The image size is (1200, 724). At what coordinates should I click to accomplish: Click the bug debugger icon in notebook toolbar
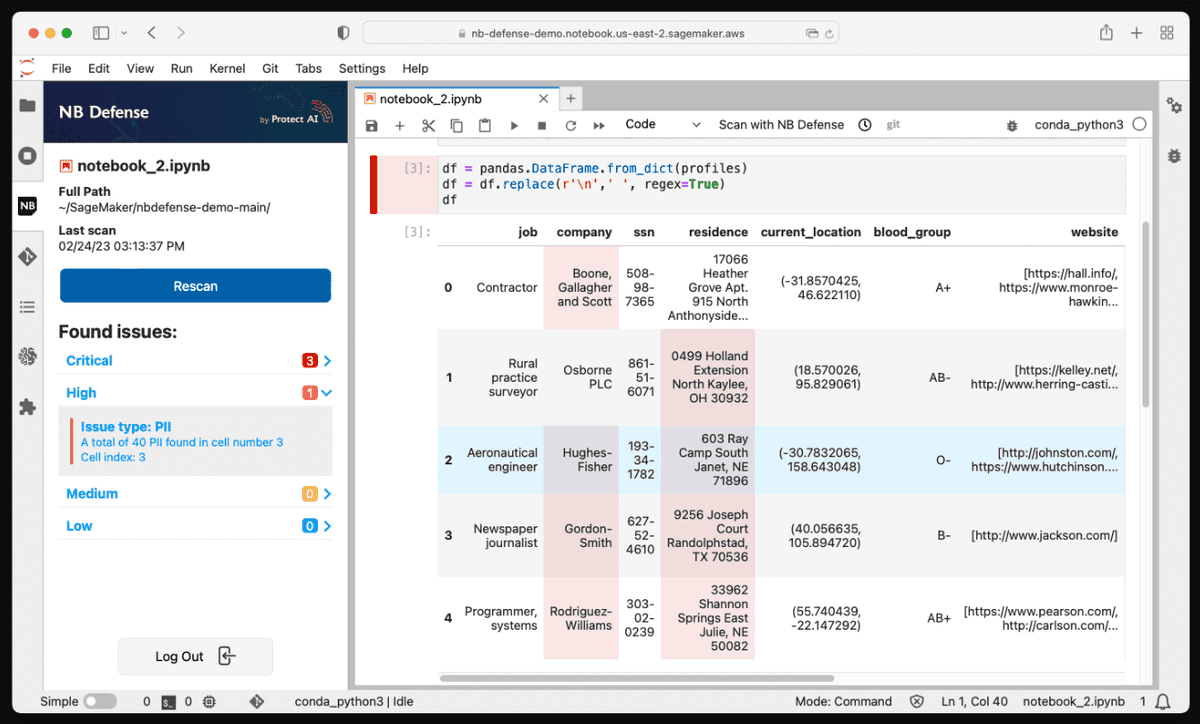pos(1012,126)
